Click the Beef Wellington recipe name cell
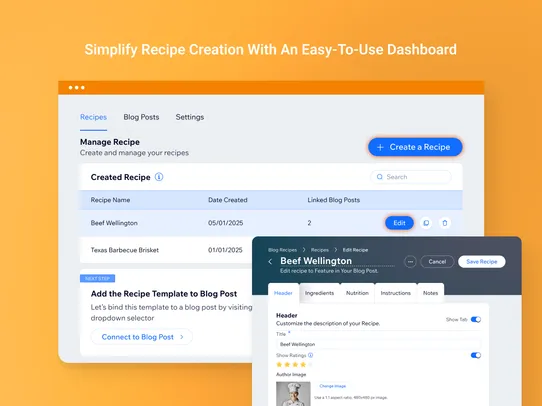Screen dimensions: 542x406 [114, 223]
